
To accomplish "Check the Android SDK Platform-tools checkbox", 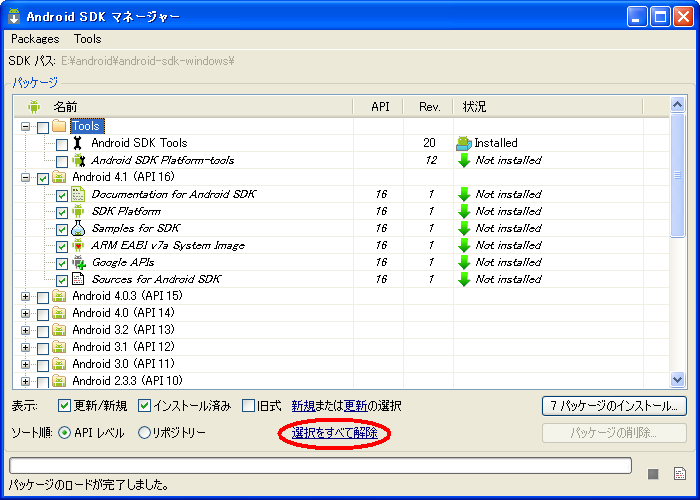I will [x=62, y=161].
